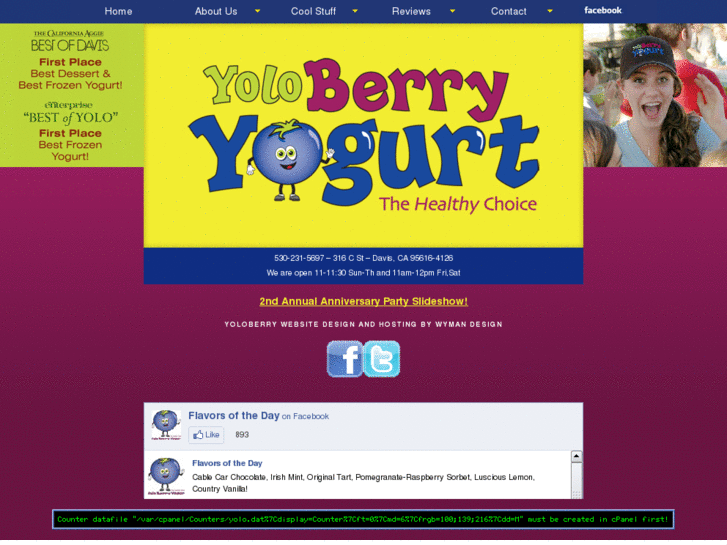
Task: Click the green counter datafile error message
Action: click(363, 519)
